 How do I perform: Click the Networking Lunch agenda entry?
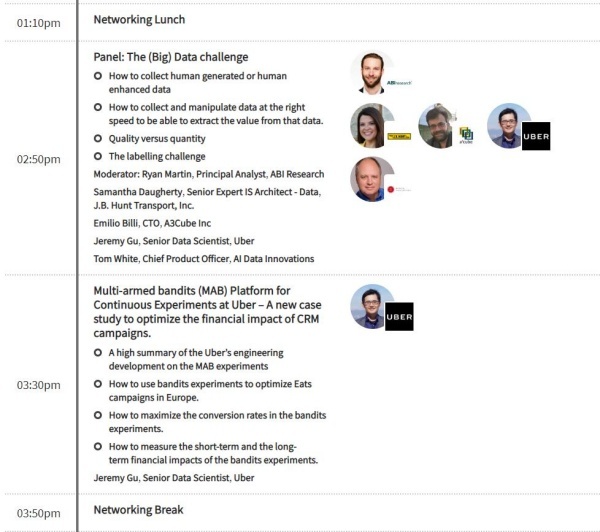139,20
